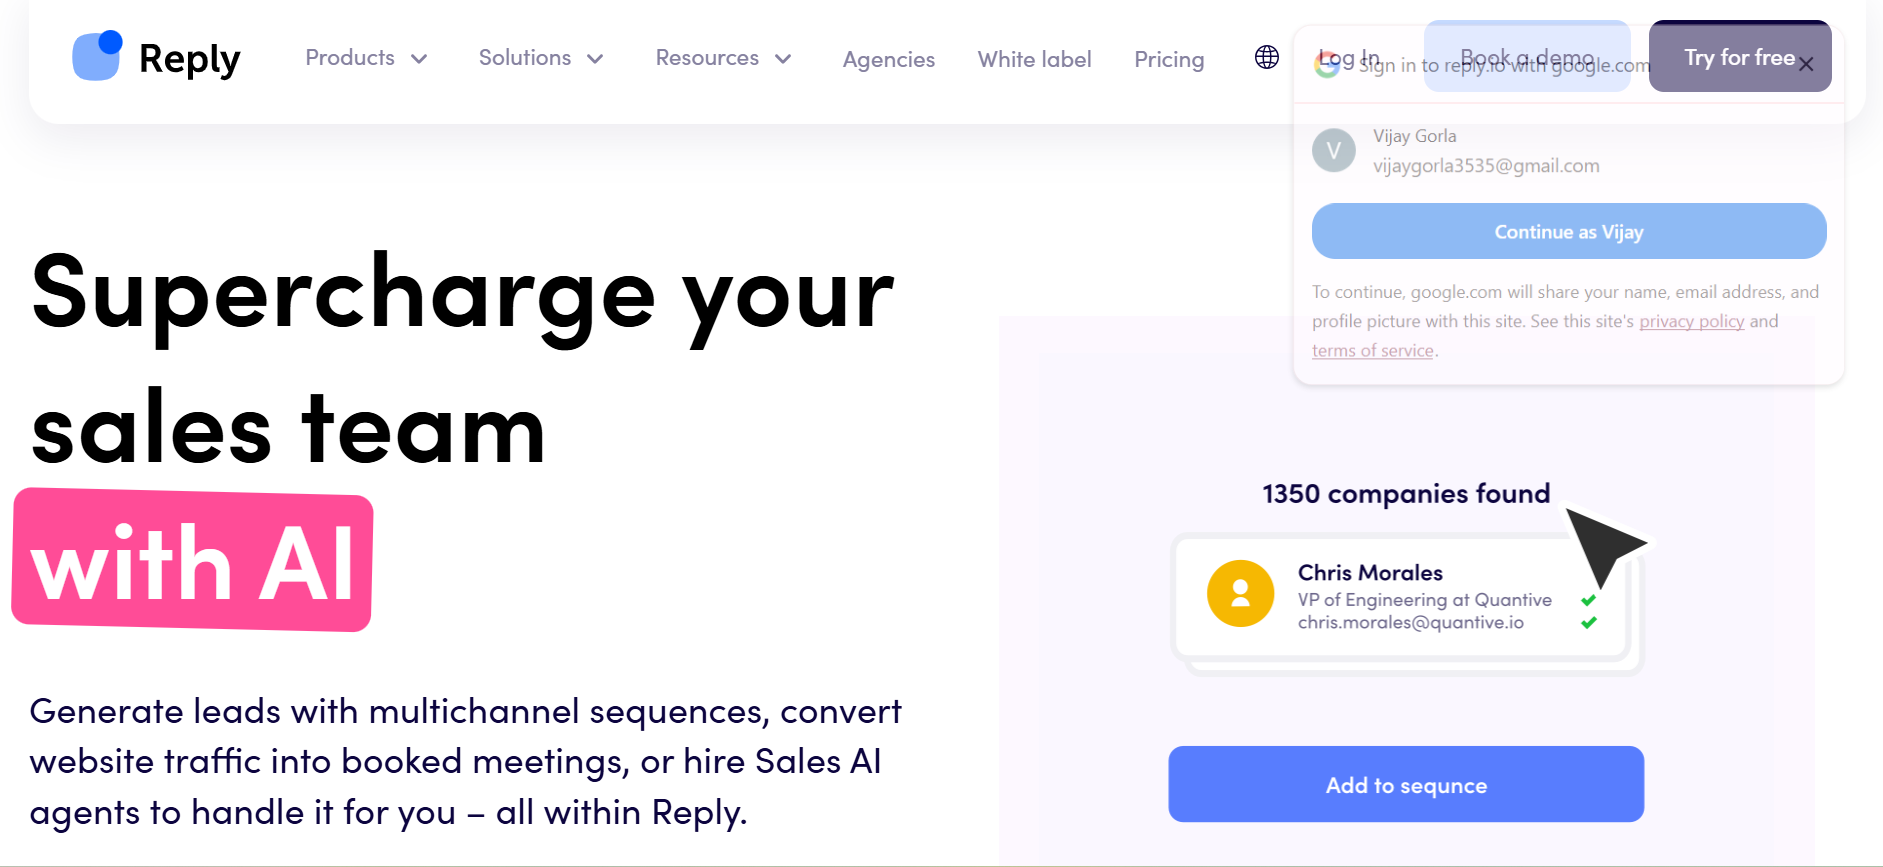The image size is (1883, 867).
Task: Select the gray V account avatar
Action: (1333, 151)
